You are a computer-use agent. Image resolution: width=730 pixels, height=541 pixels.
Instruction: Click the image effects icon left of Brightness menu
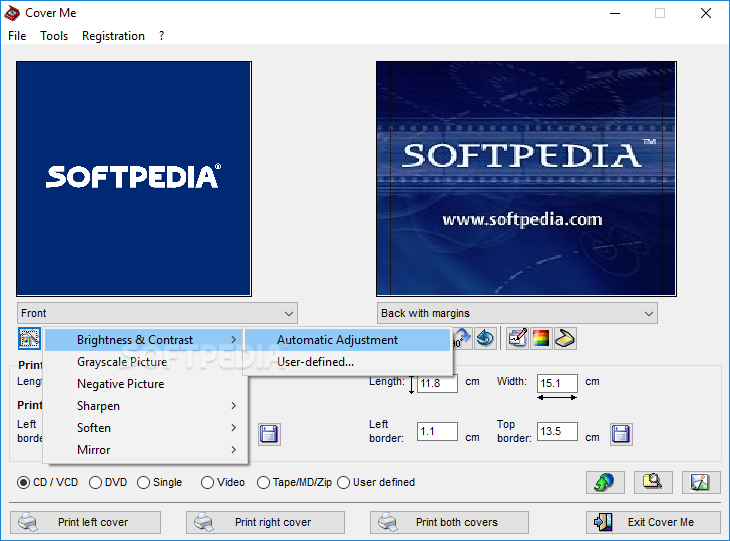(x=29, y=338)
